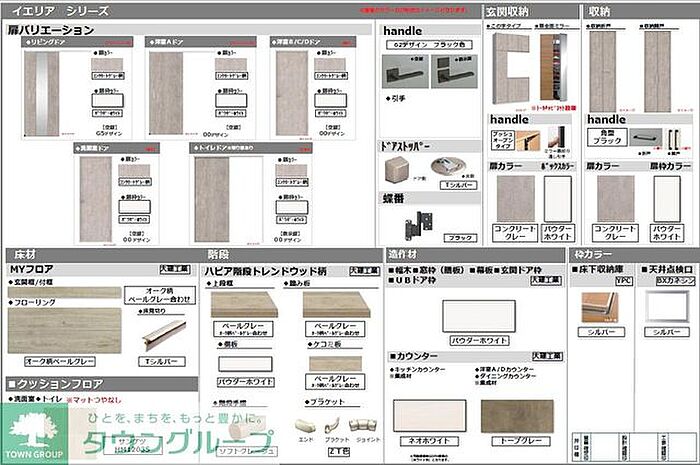Click the entrance storage cabinet image

(x=511, y=68)
